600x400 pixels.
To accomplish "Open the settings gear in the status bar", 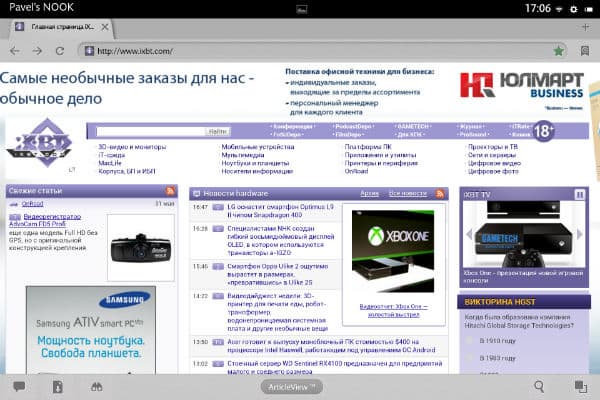I will point(574,9).
